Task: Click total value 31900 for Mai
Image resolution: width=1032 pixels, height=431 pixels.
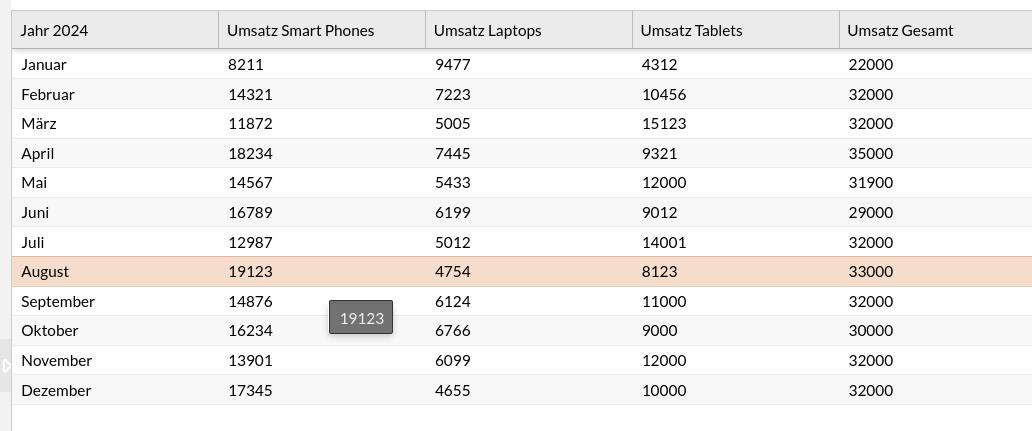Action: [869, 183]
